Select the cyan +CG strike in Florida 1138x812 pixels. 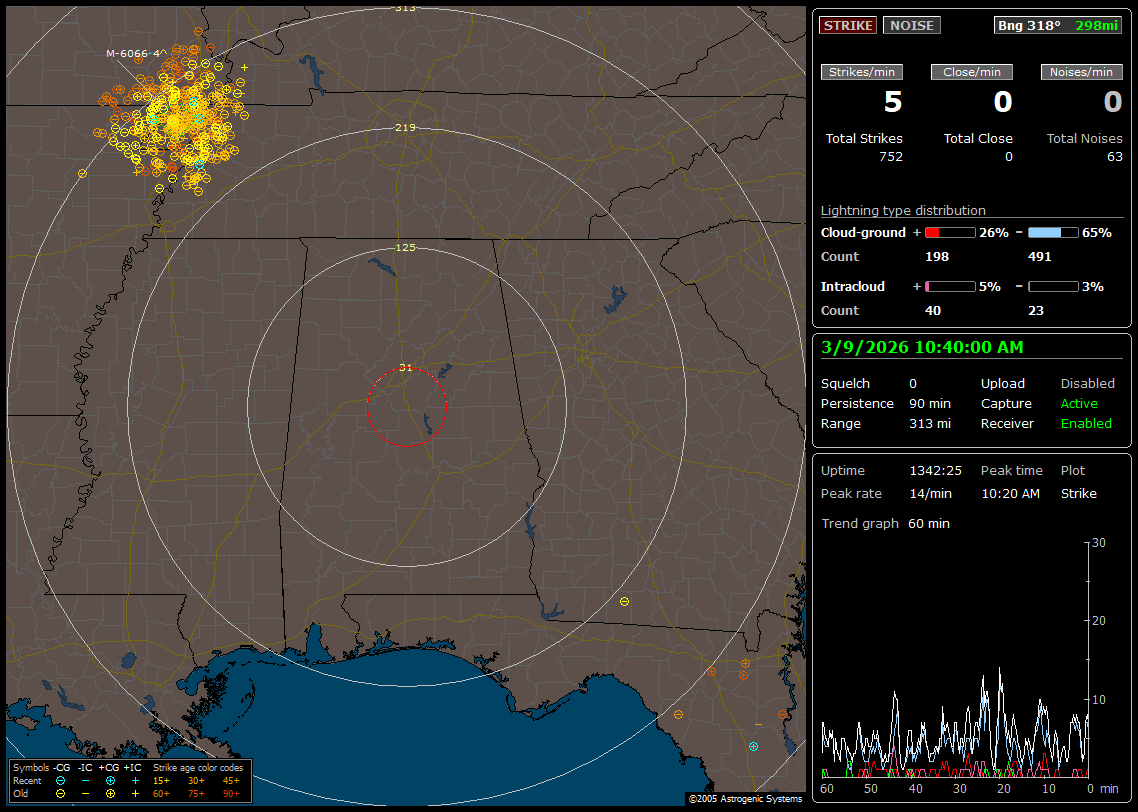(753, 747)
